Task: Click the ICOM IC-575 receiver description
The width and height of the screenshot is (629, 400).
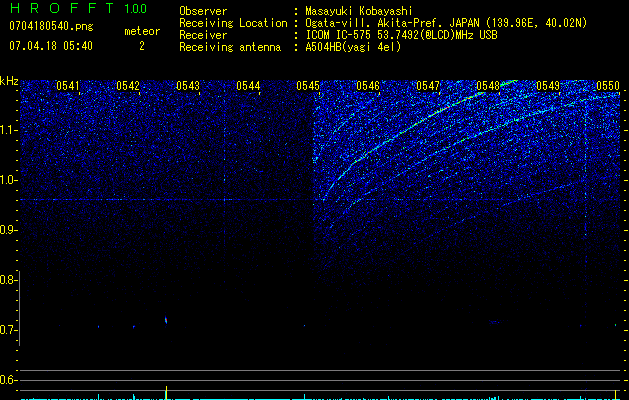Action: (401, 35)
